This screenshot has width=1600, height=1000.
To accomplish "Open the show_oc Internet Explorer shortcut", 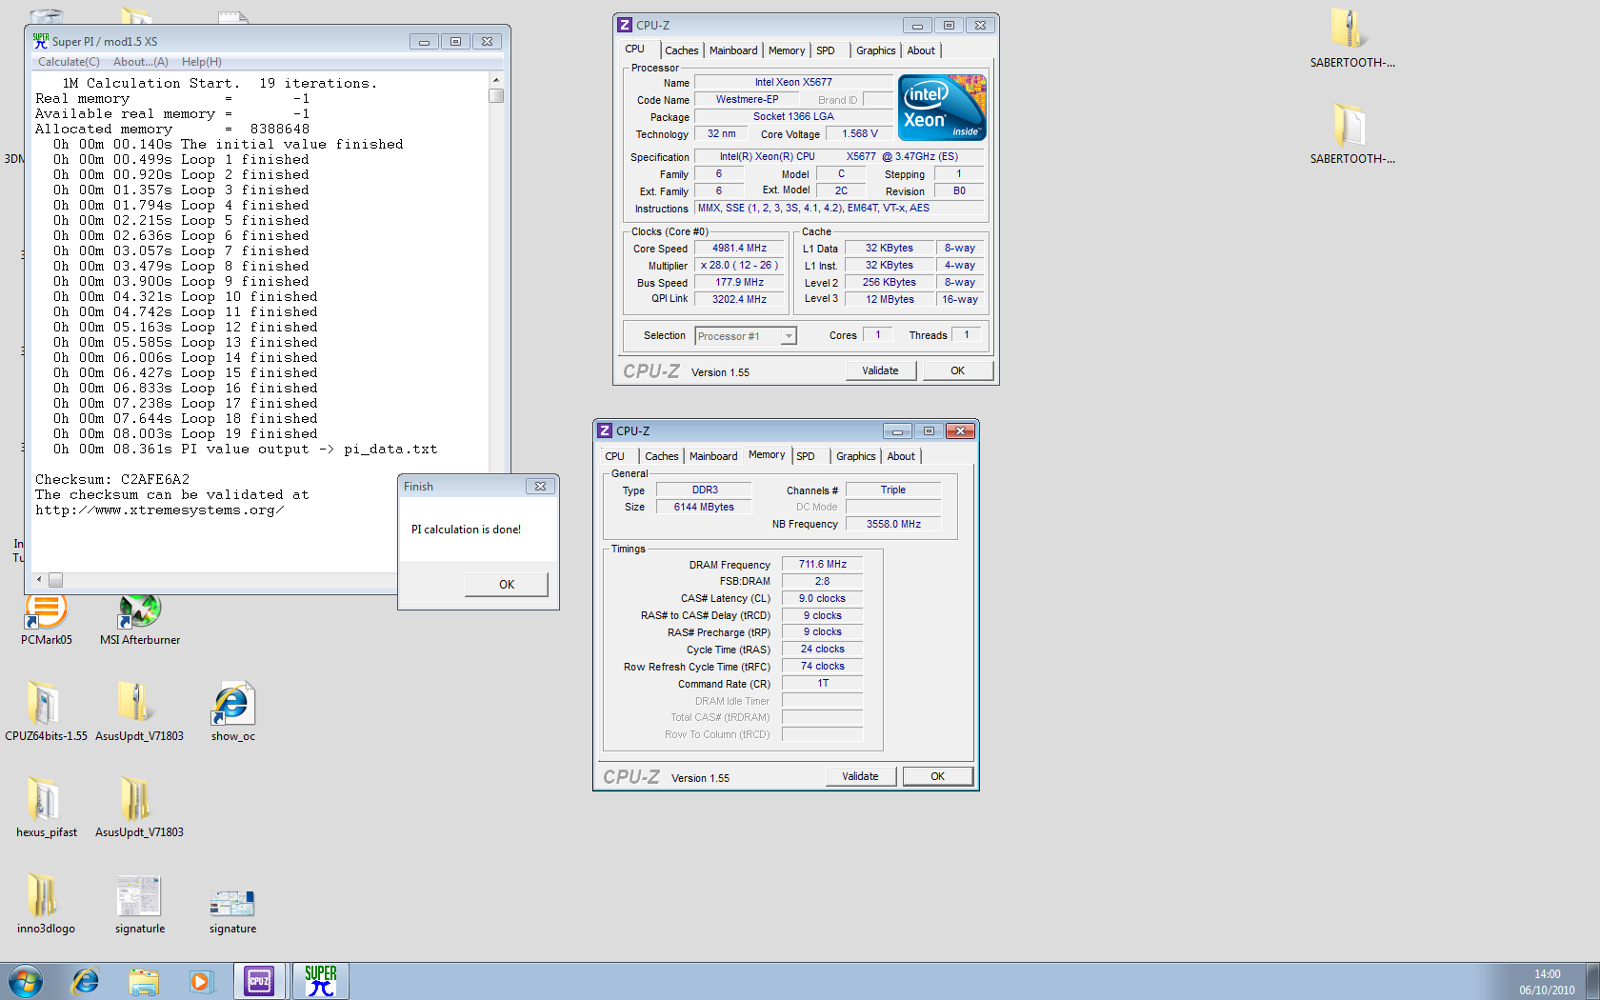I will [x=233, y=711].
